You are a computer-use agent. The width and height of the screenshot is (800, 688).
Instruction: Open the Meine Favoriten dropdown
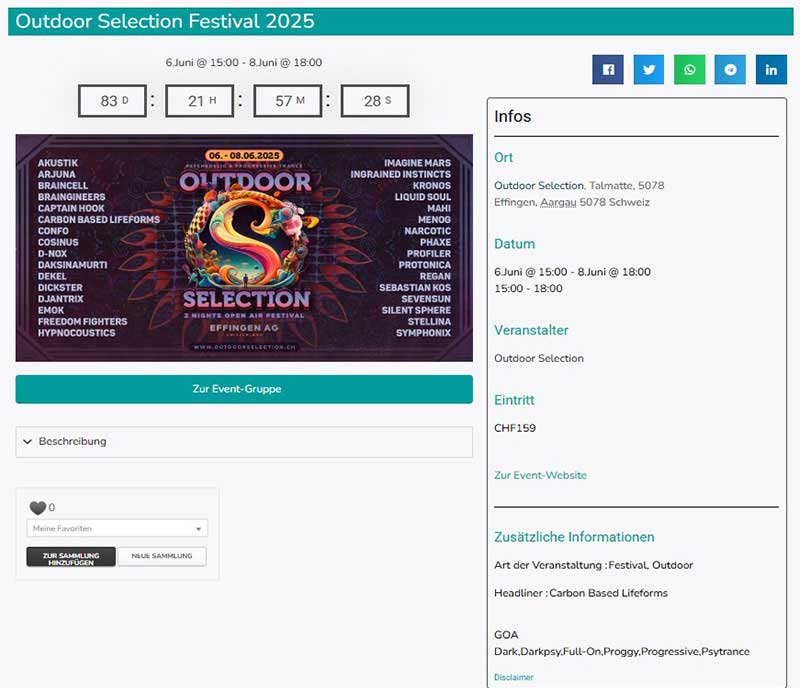[x=118, y=528]
